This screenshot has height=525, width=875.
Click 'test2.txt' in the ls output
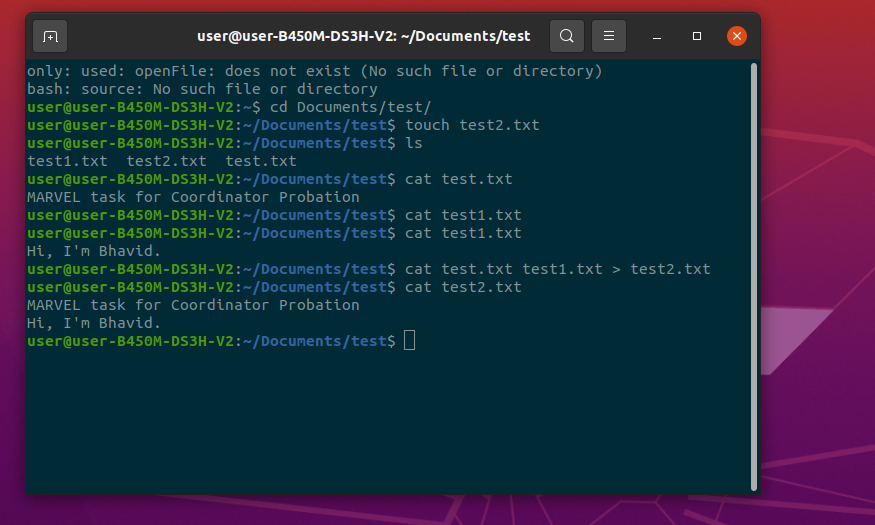tap(166, 161)
